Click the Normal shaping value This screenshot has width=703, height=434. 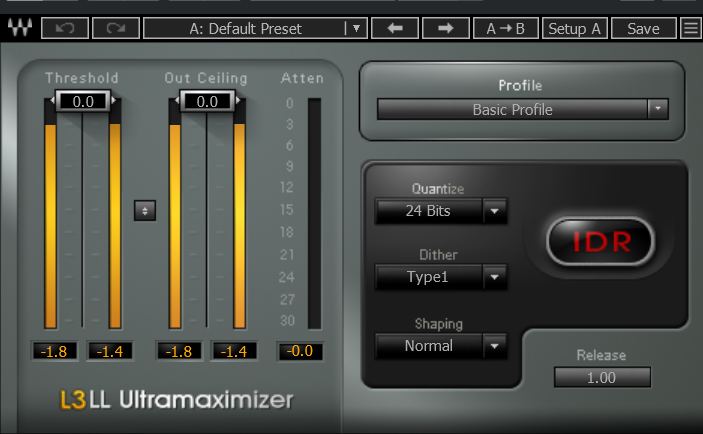tap(428, 346)
